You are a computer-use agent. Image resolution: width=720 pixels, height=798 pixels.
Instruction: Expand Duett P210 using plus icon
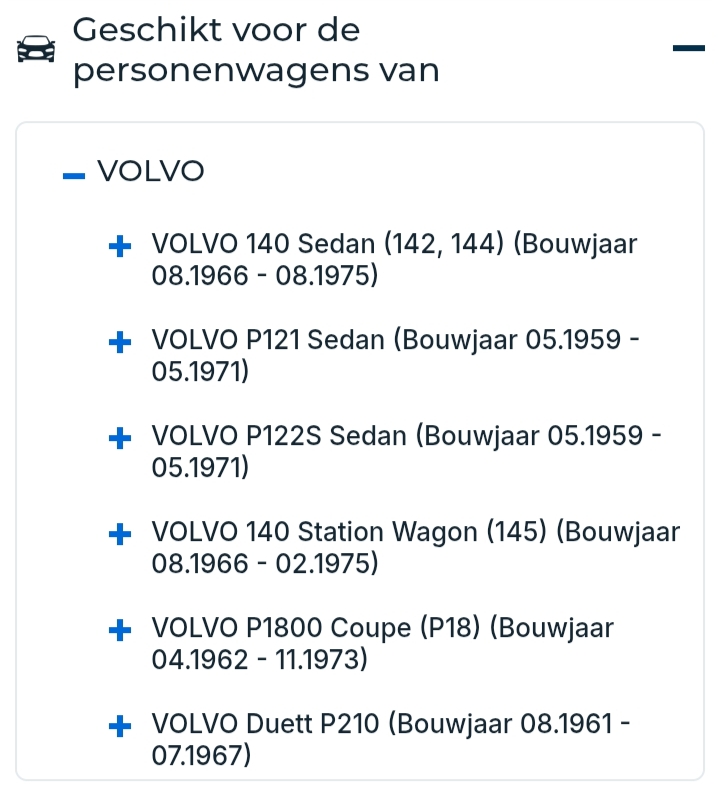click(120, 726)
